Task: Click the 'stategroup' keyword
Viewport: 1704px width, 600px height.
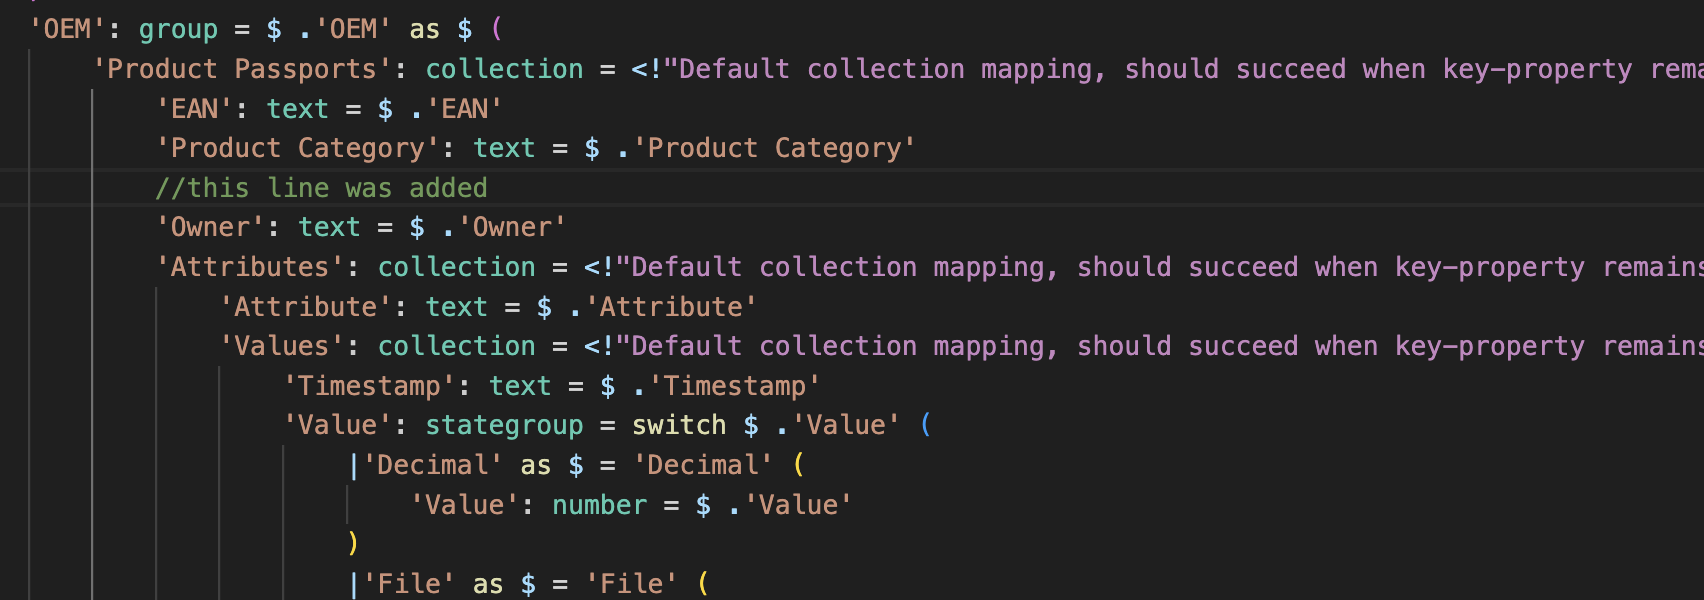Action: click(504, 425)
